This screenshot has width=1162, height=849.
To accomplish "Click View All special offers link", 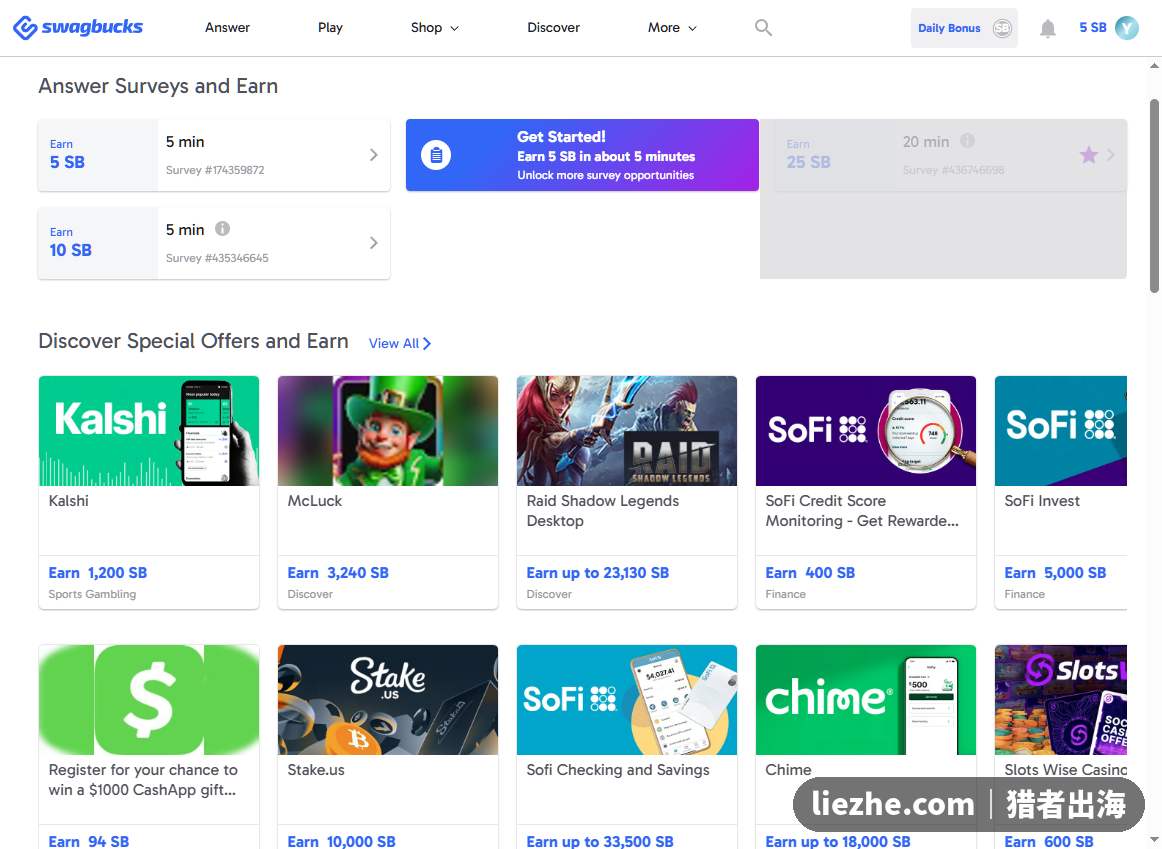I will pos(400,343).
